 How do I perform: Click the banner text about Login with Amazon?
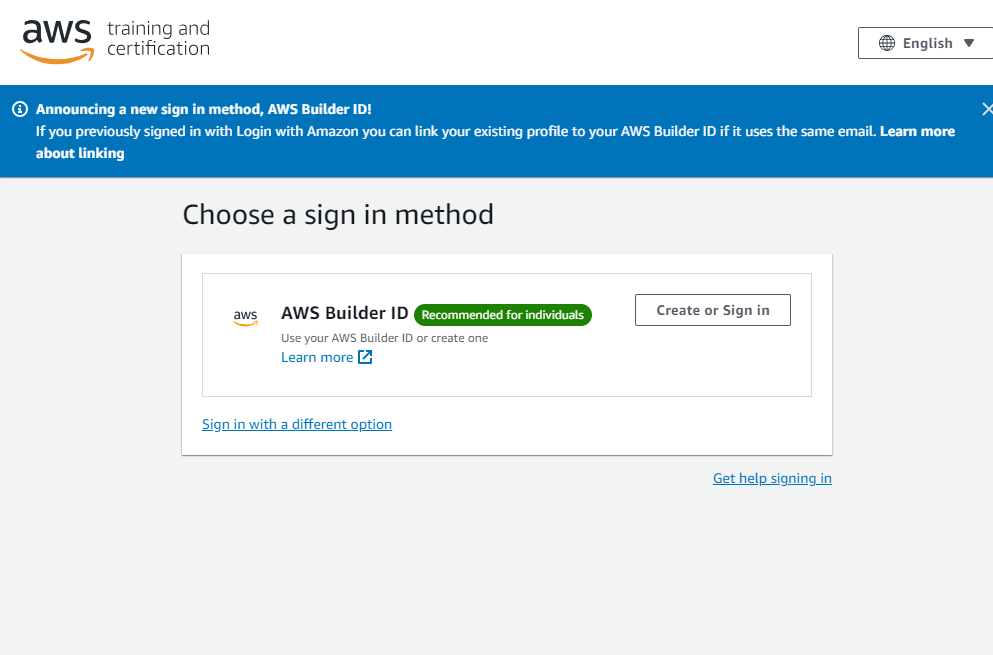456,131
